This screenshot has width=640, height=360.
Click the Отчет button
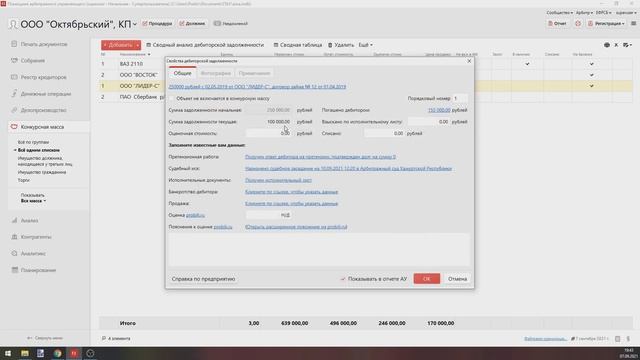tap(557, 24)
